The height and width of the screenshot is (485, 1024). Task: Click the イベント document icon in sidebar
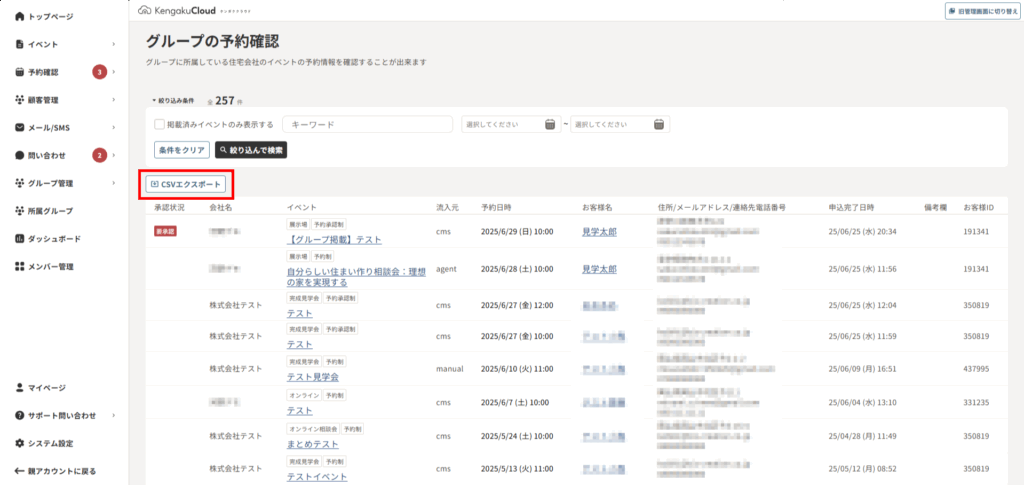(20, 44)
